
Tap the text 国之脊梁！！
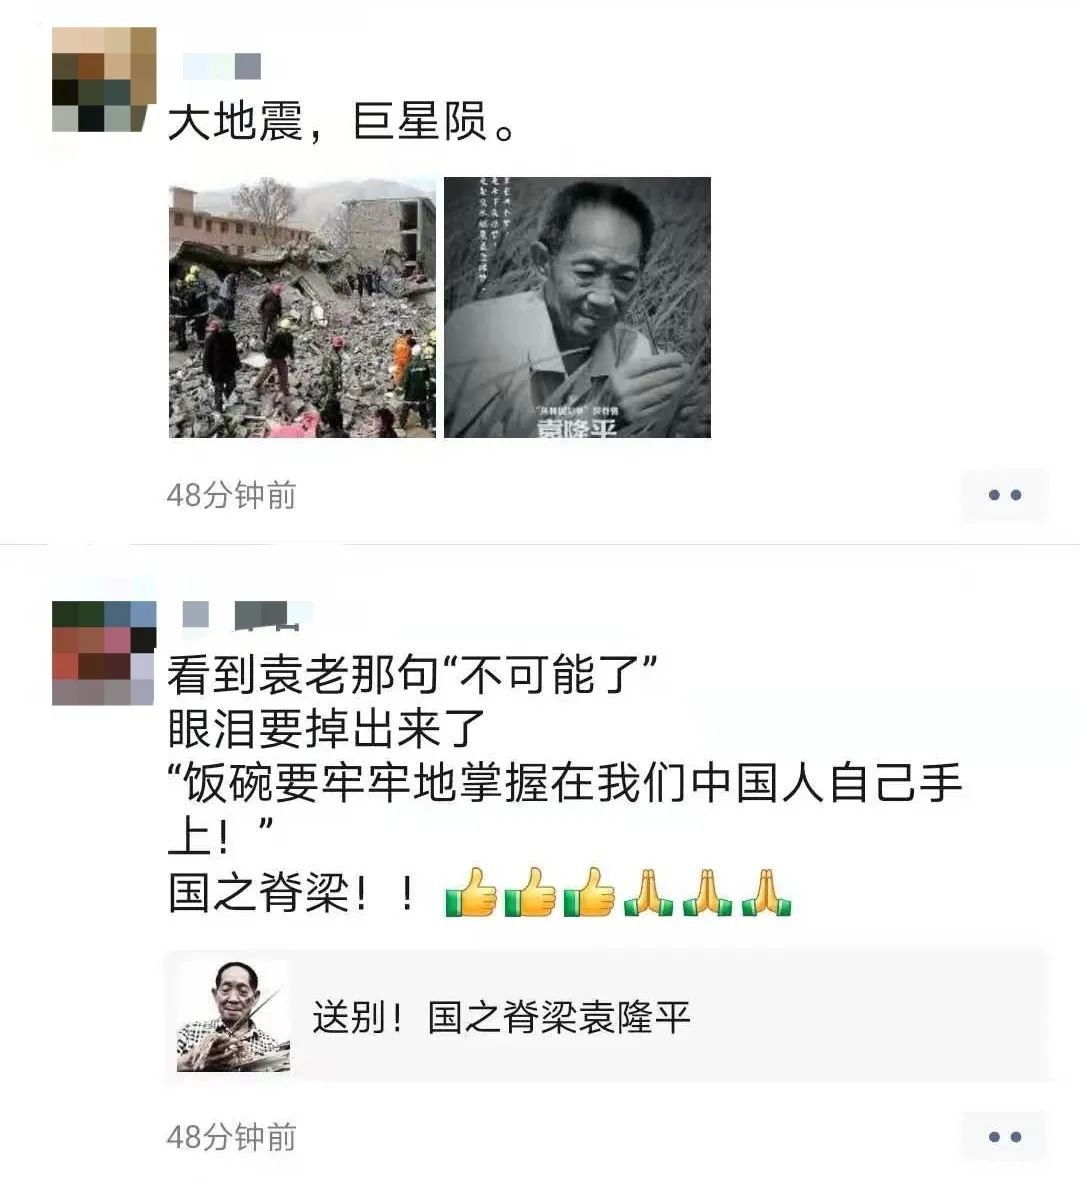(292, 893)
